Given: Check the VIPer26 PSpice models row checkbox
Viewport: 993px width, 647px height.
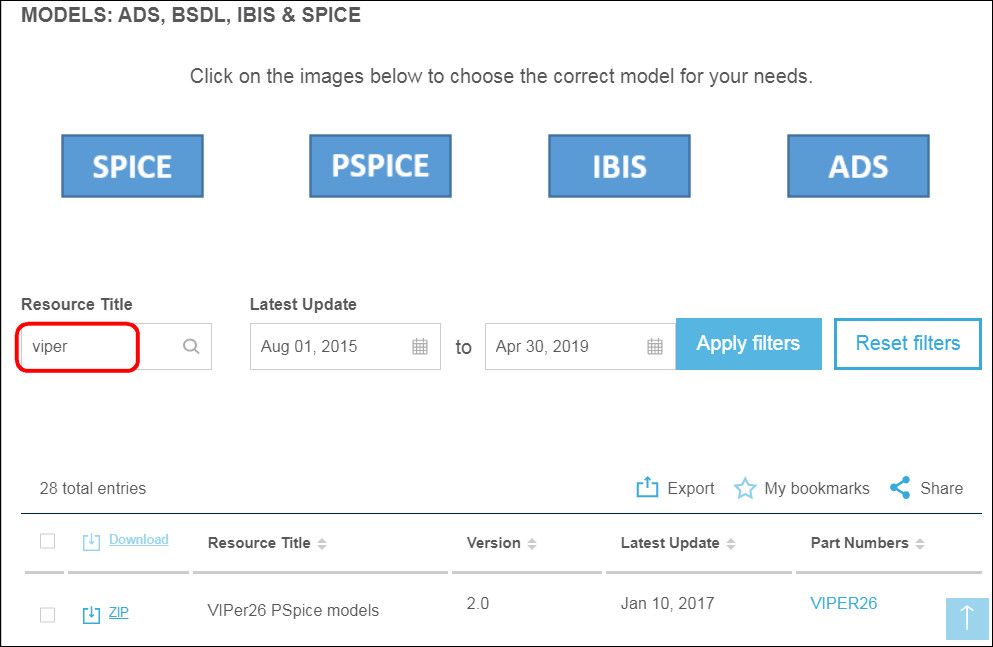Looking at the screenshot, I should coord(47,615).
